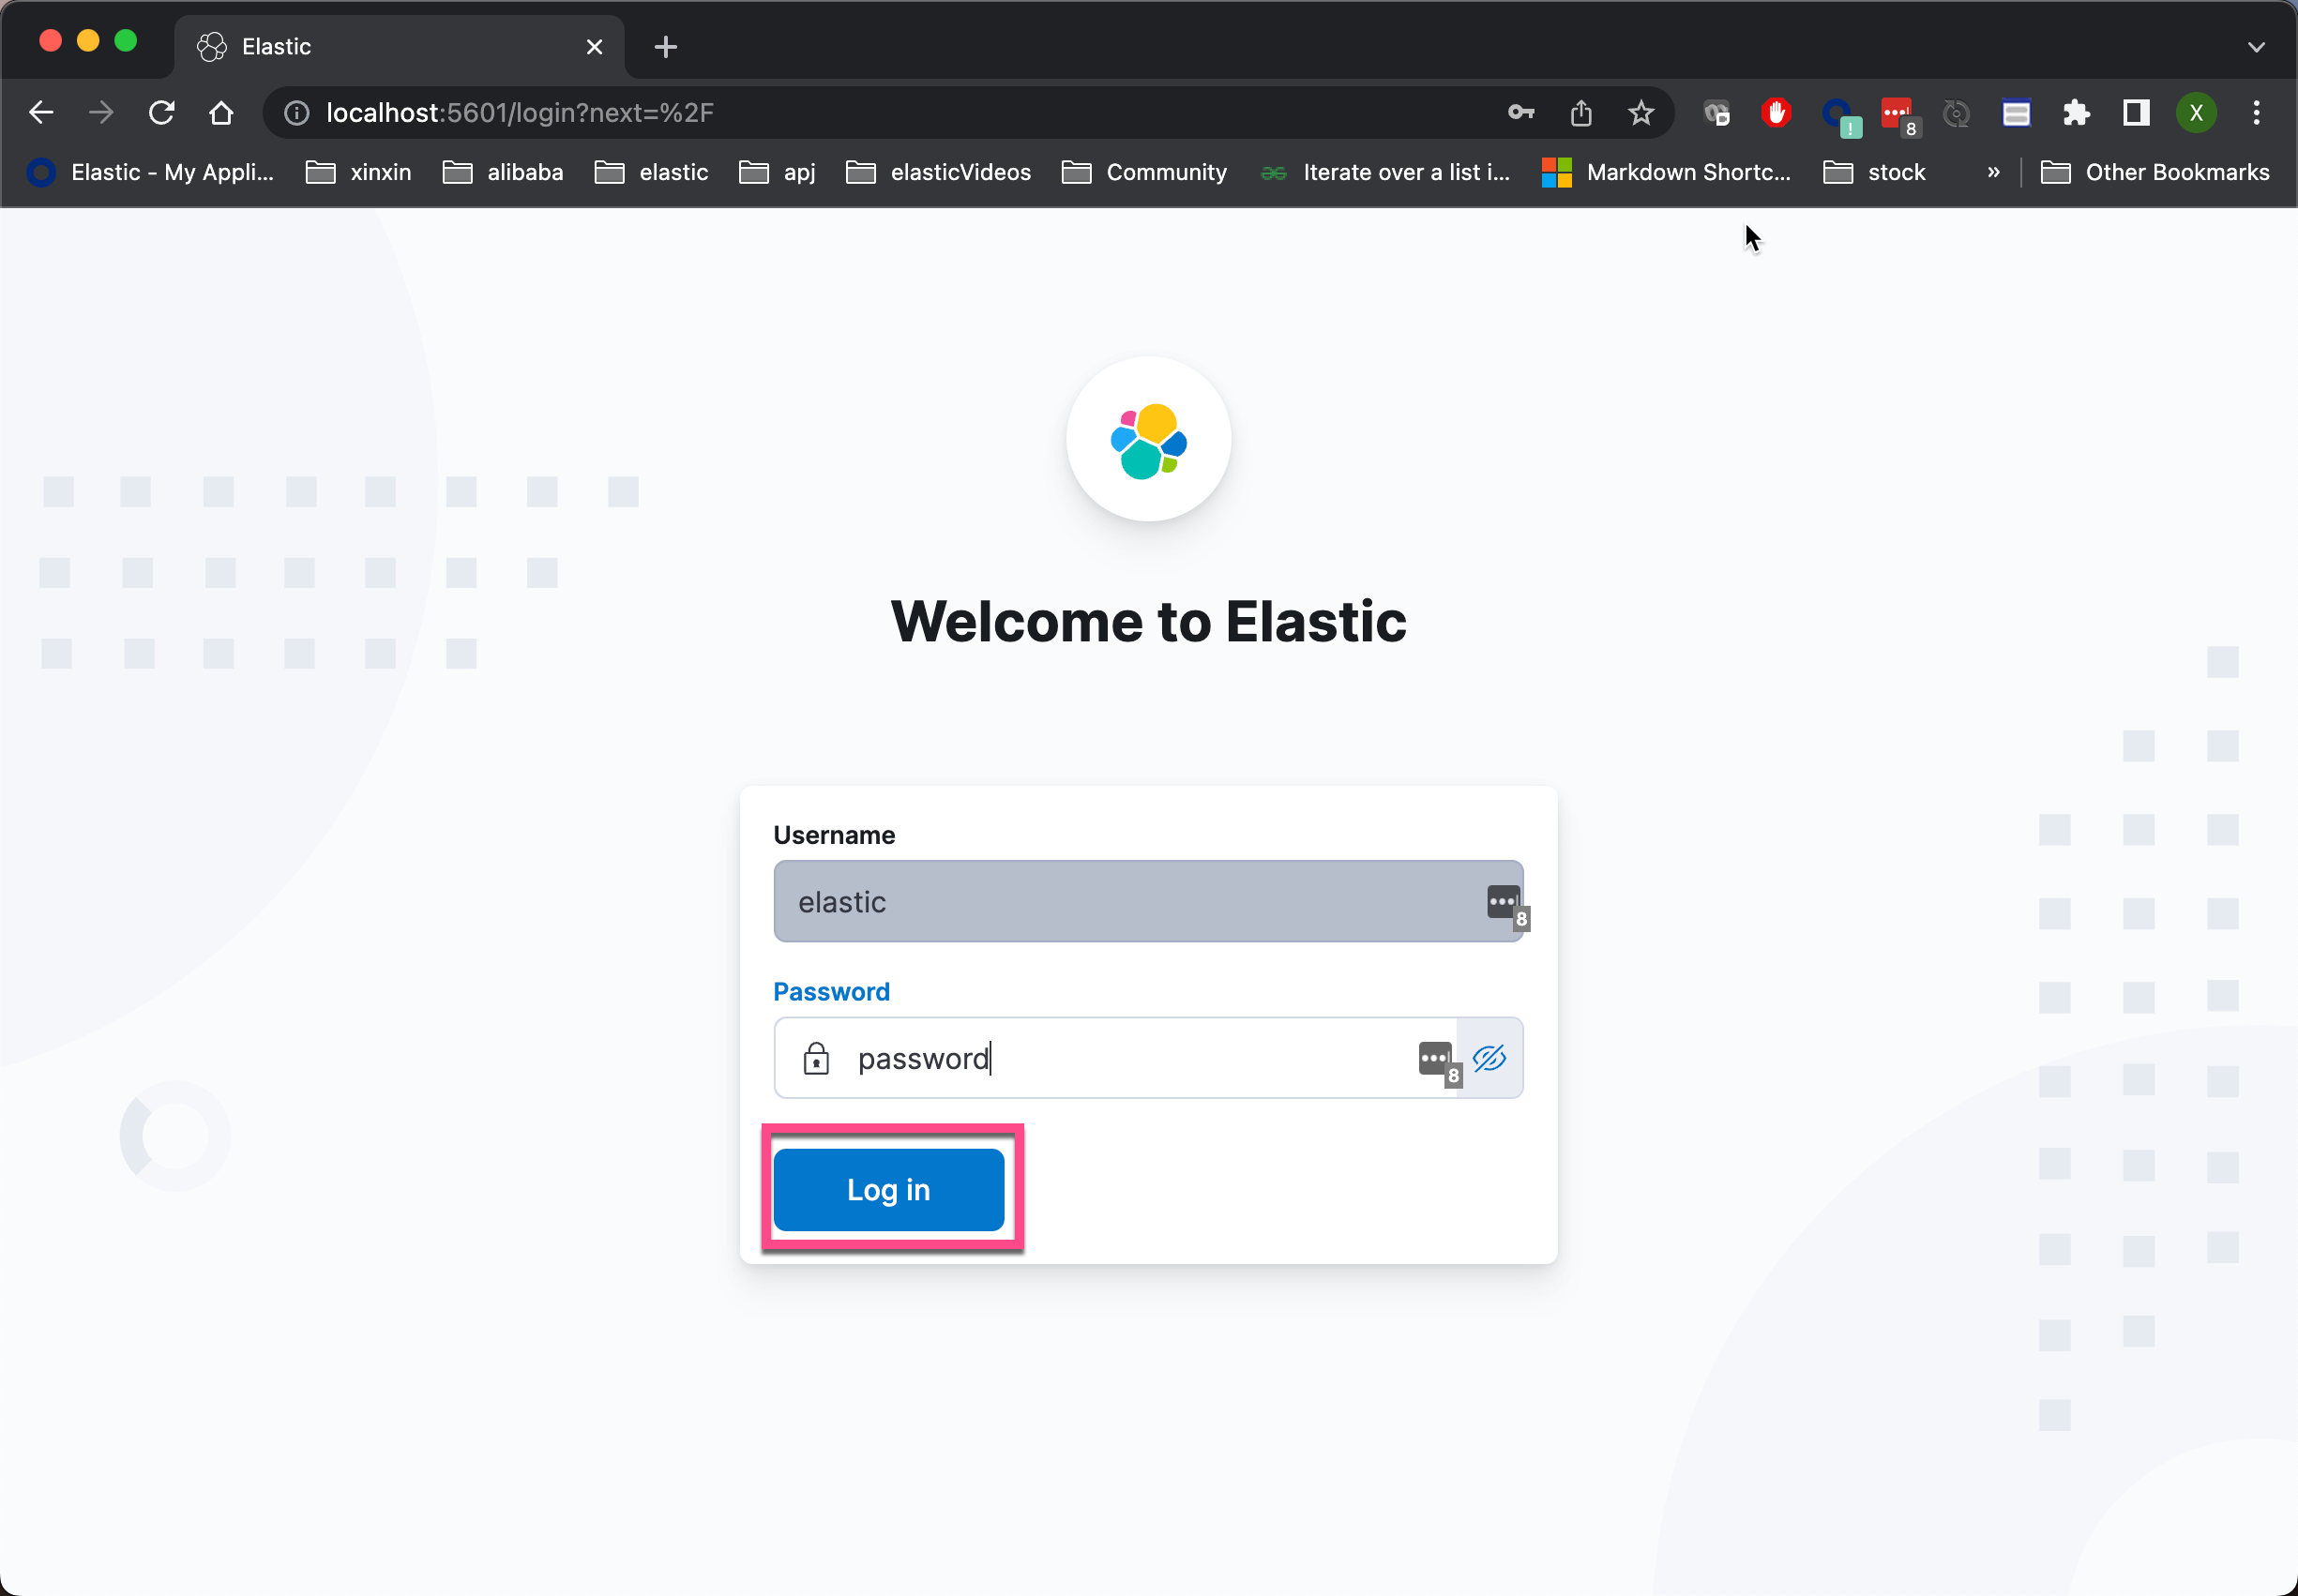Expand tab search dropdown arrow
Image resolution: width=2298 pixels, height=1596 pixels.
(2256, 47)
